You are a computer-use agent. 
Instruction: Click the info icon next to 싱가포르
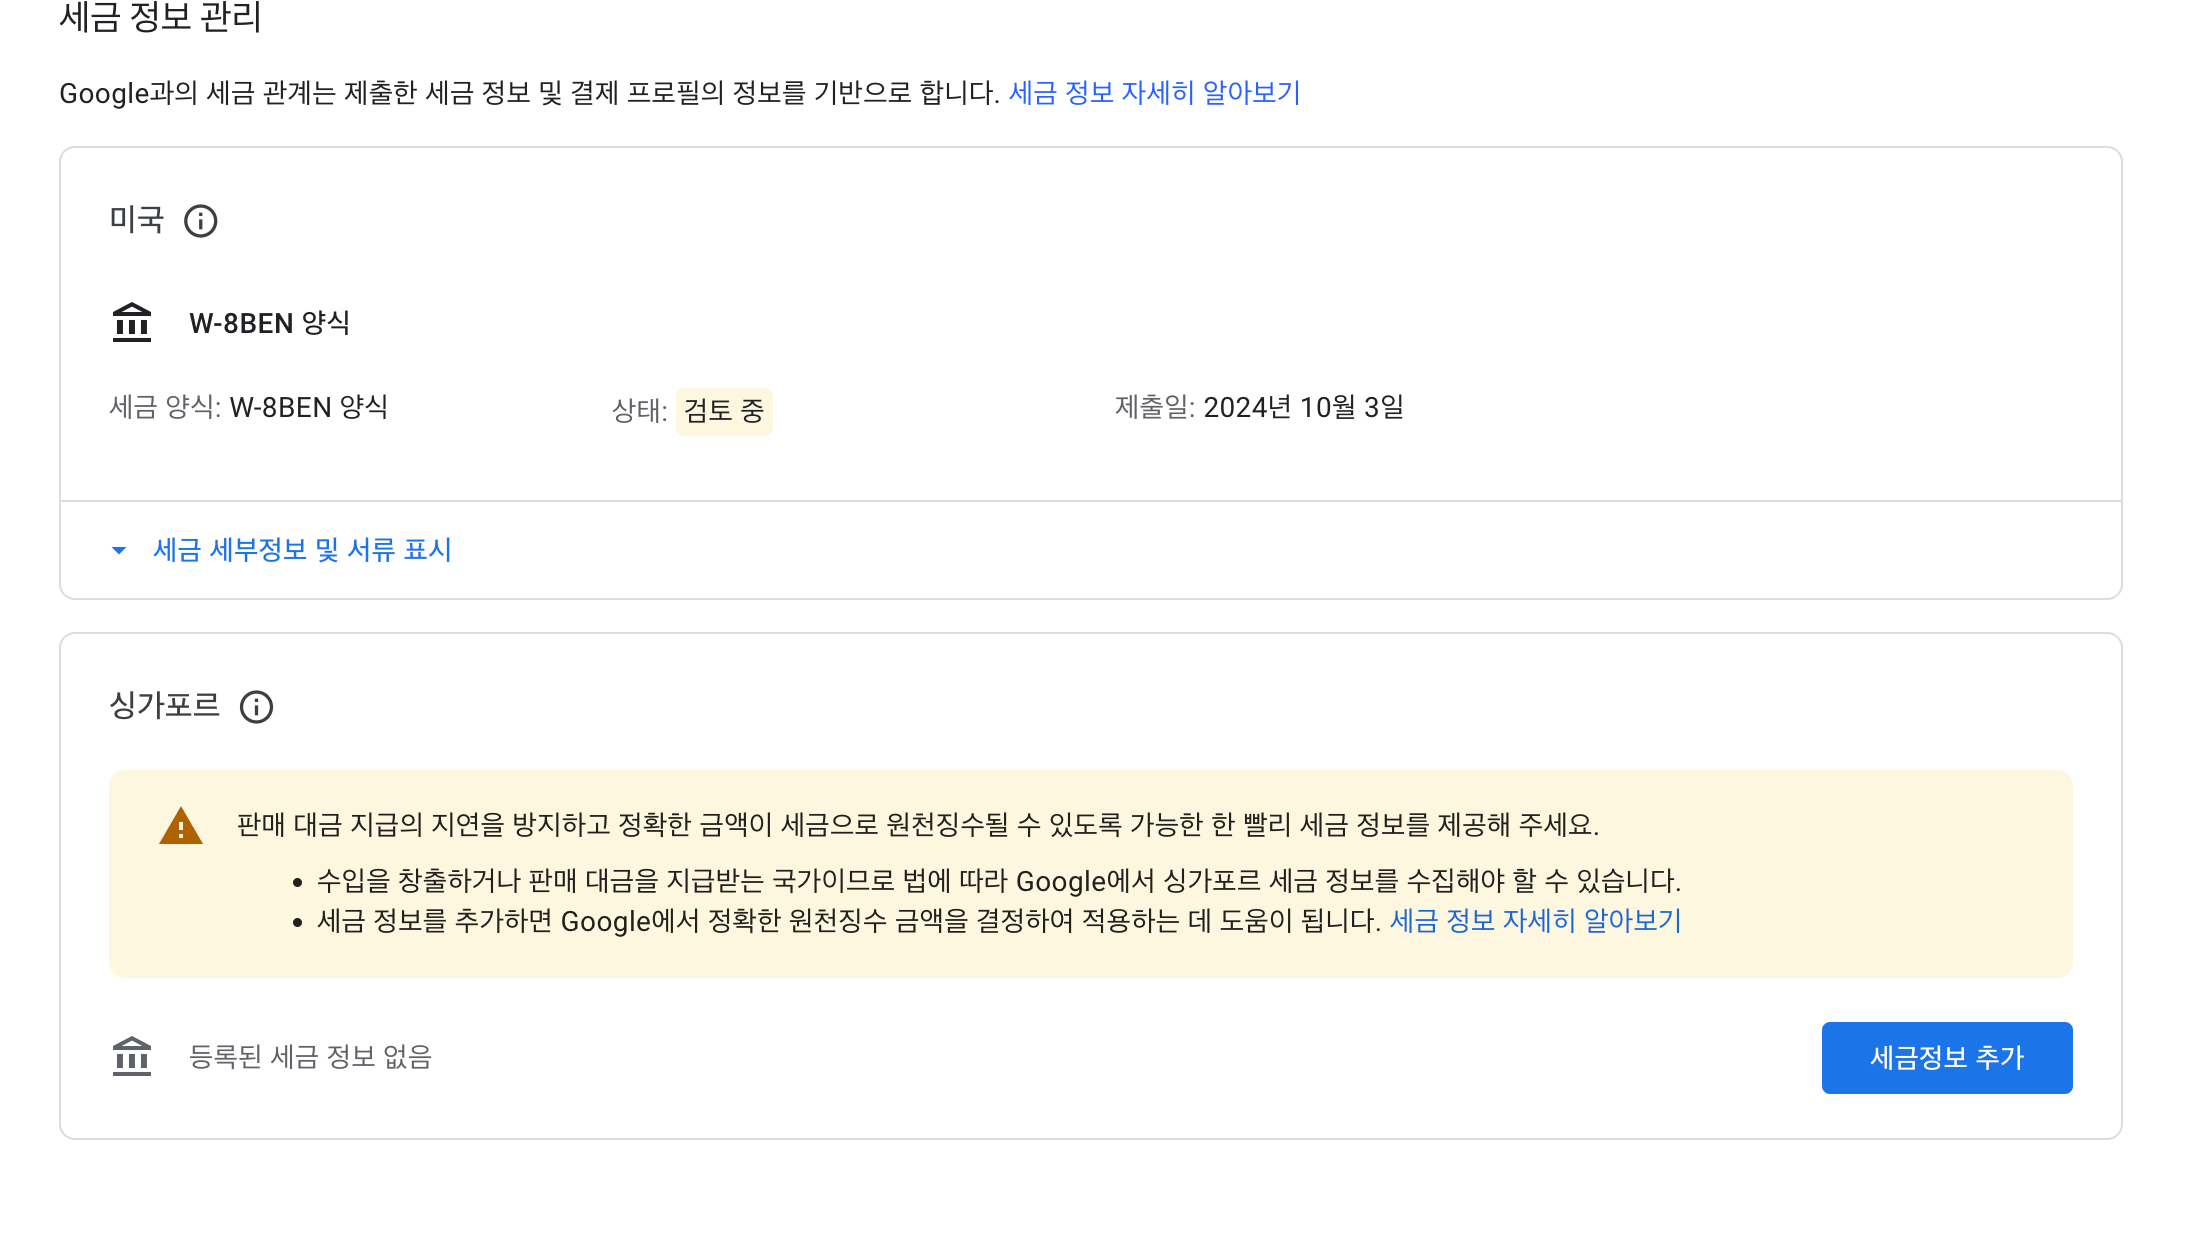pyautogui.click(x=258, y=708)
